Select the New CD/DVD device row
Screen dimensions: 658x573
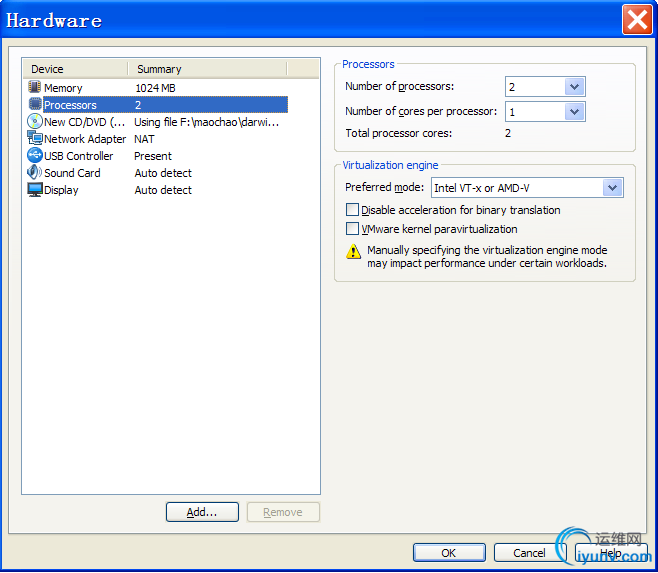pyautogui.click(x=158, y=122)
